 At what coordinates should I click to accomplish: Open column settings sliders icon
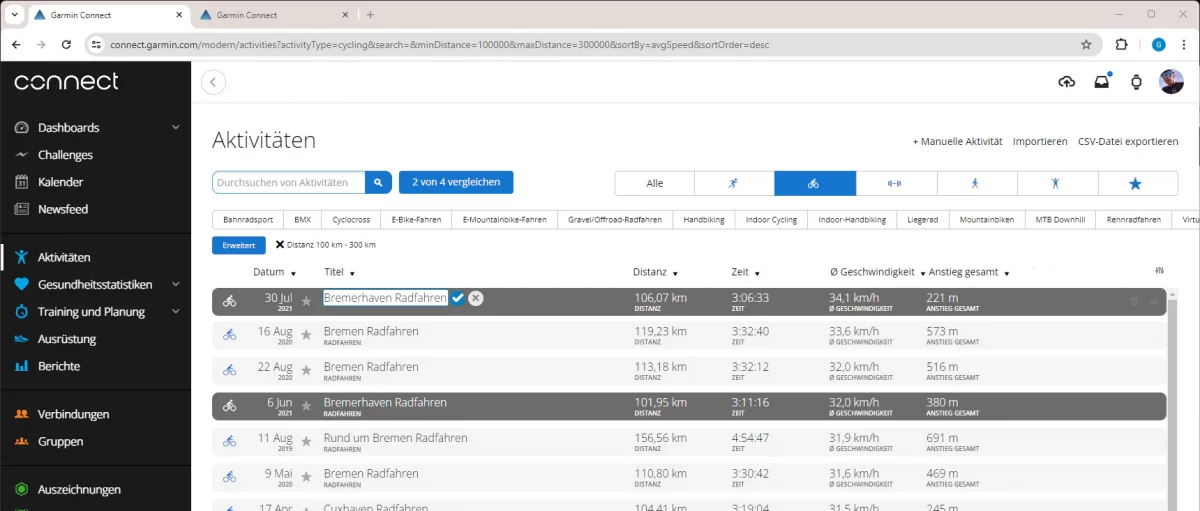(x=1159, y=271)
